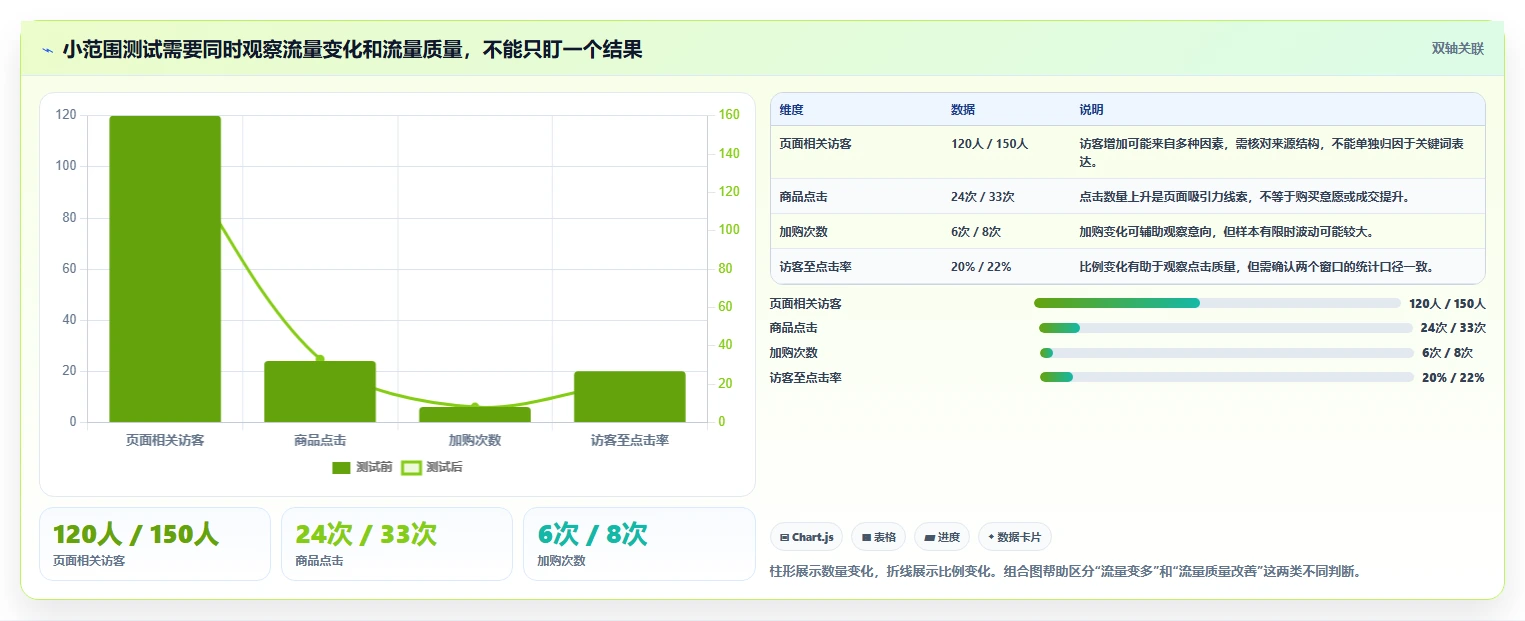
Task: Open the 6次 / 8次 data card
Action: (x=639, y=544)
